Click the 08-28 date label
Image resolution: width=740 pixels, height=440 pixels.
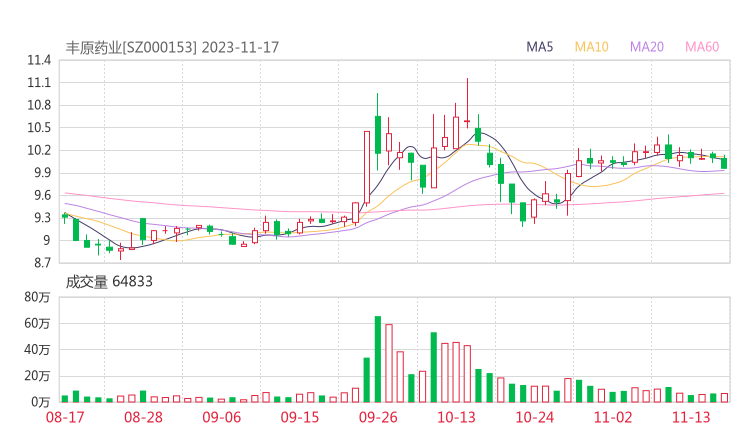(143, 417)
